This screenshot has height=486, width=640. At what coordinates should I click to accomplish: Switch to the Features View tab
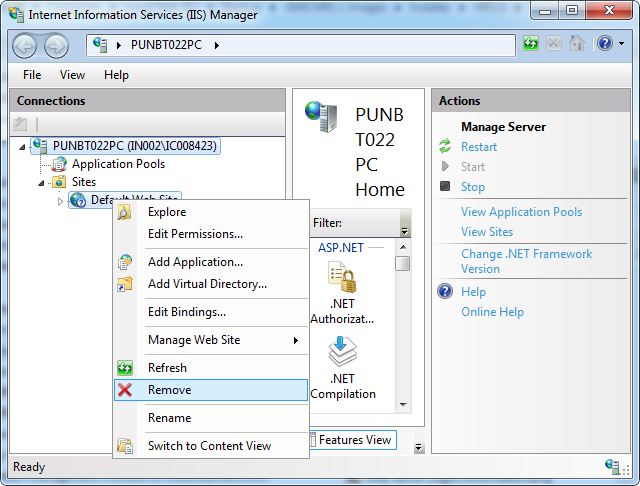click(x=354, y=440)
